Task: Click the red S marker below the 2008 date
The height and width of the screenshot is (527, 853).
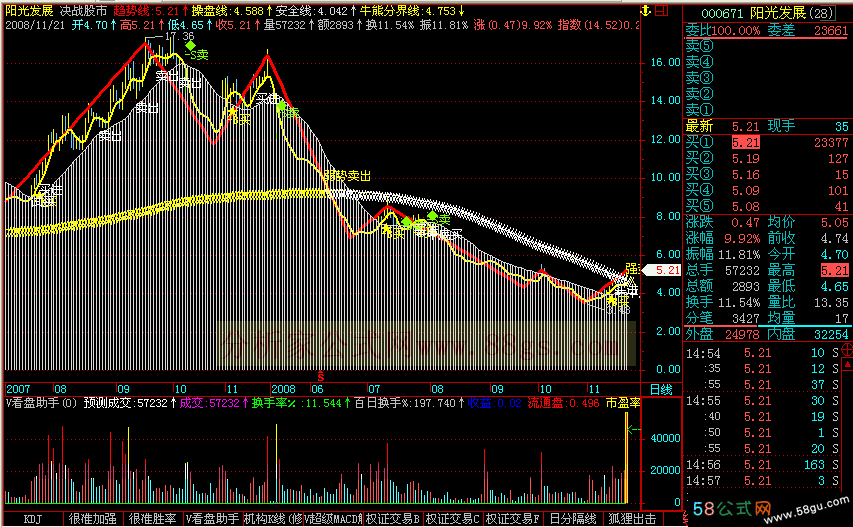Action: [x=321, y=376]
